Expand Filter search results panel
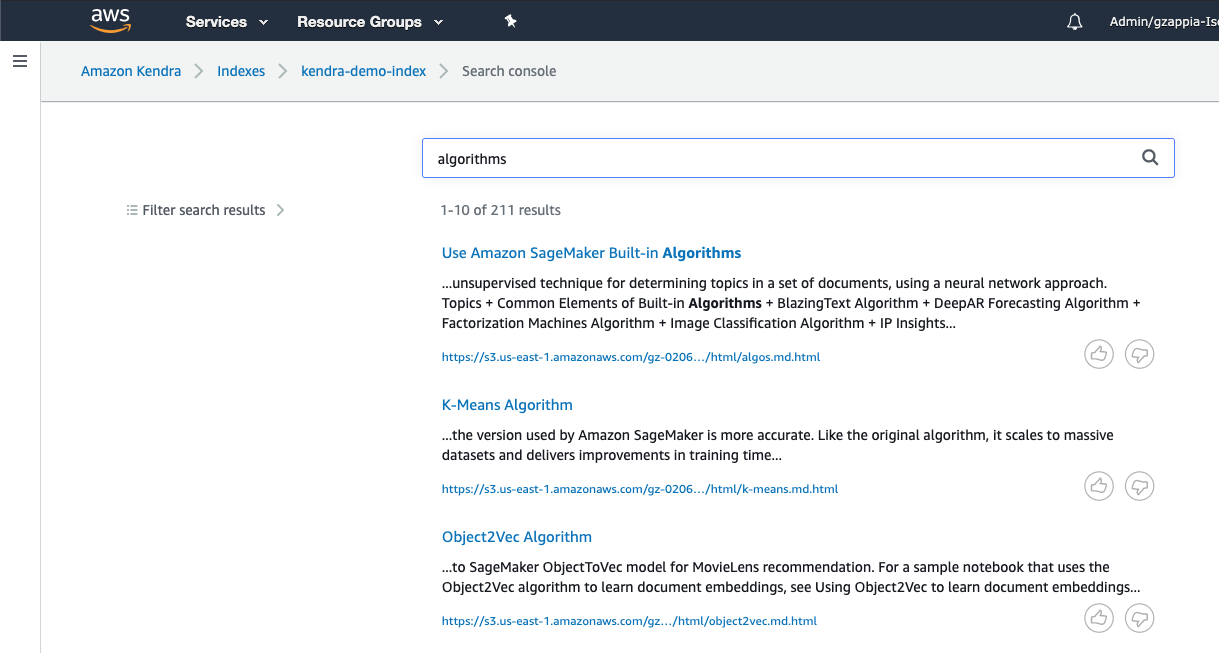The width and height of the screenshot is (1219, 653). 205,210
